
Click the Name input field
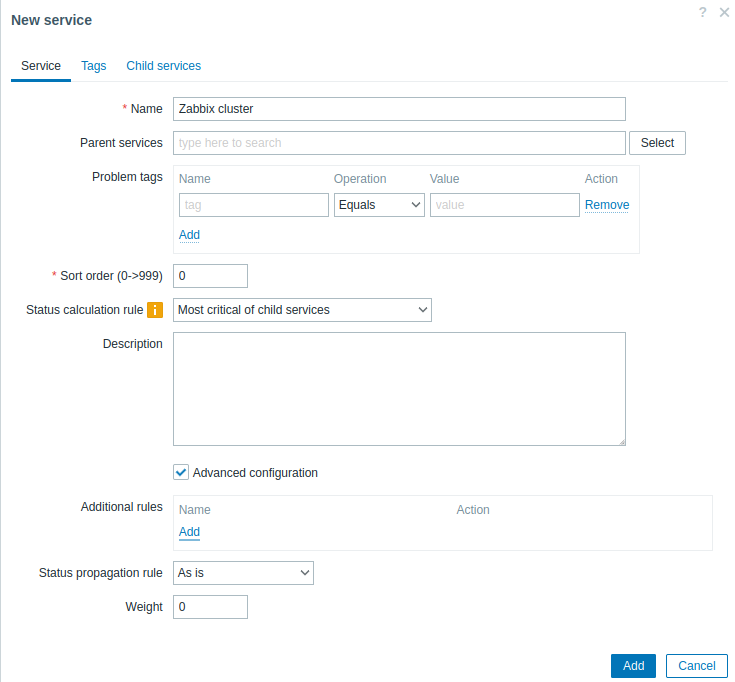pos(399,109)
